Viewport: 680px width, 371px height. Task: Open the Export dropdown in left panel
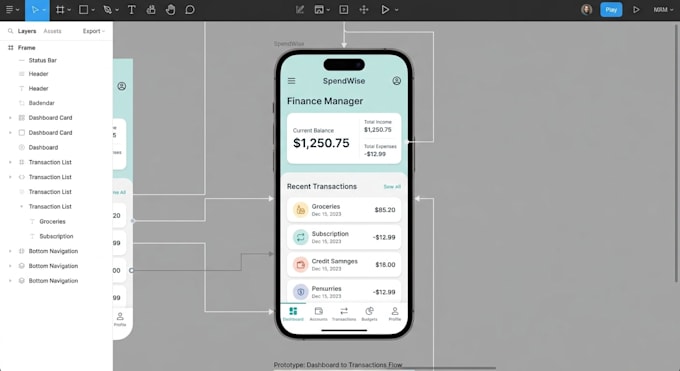pyautogui.click(x=94, y=31)
